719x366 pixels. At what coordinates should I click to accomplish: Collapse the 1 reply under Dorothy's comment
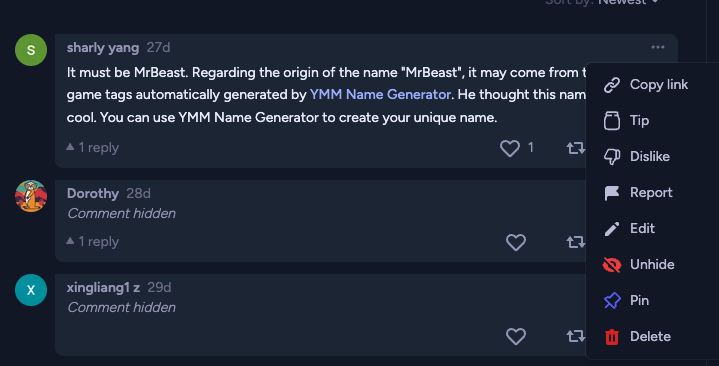93,242
